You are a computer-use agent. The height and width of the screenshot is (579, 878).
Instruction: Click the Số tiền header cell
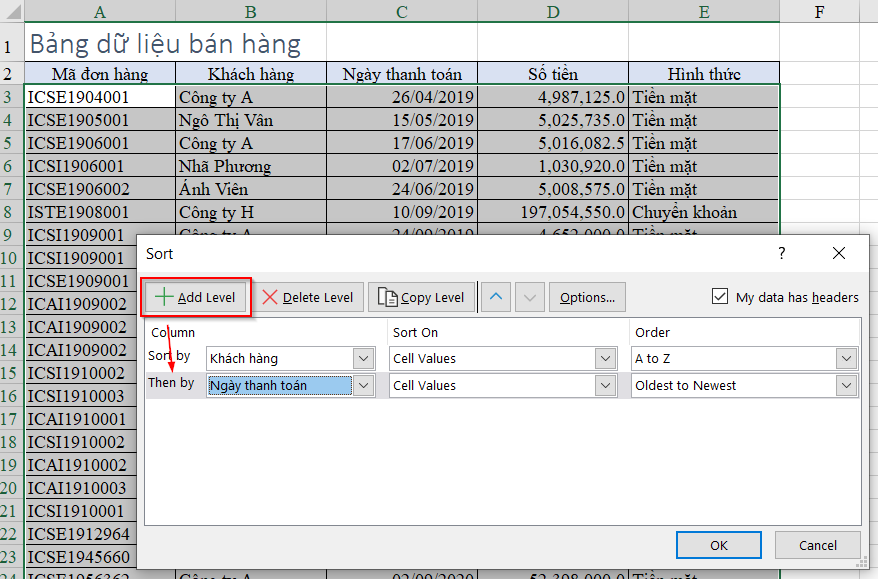[553, 73]
